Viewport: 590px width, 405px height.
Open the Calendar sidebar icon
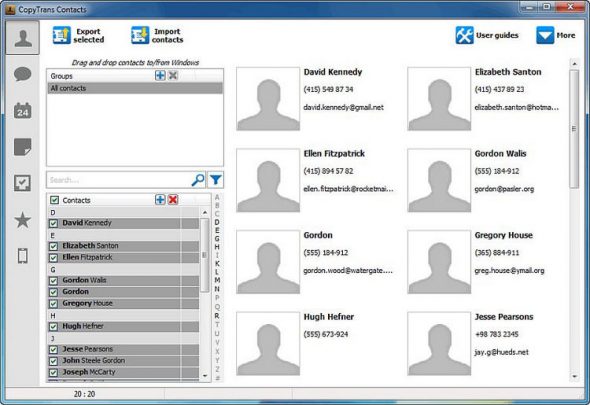coord(23,111)
